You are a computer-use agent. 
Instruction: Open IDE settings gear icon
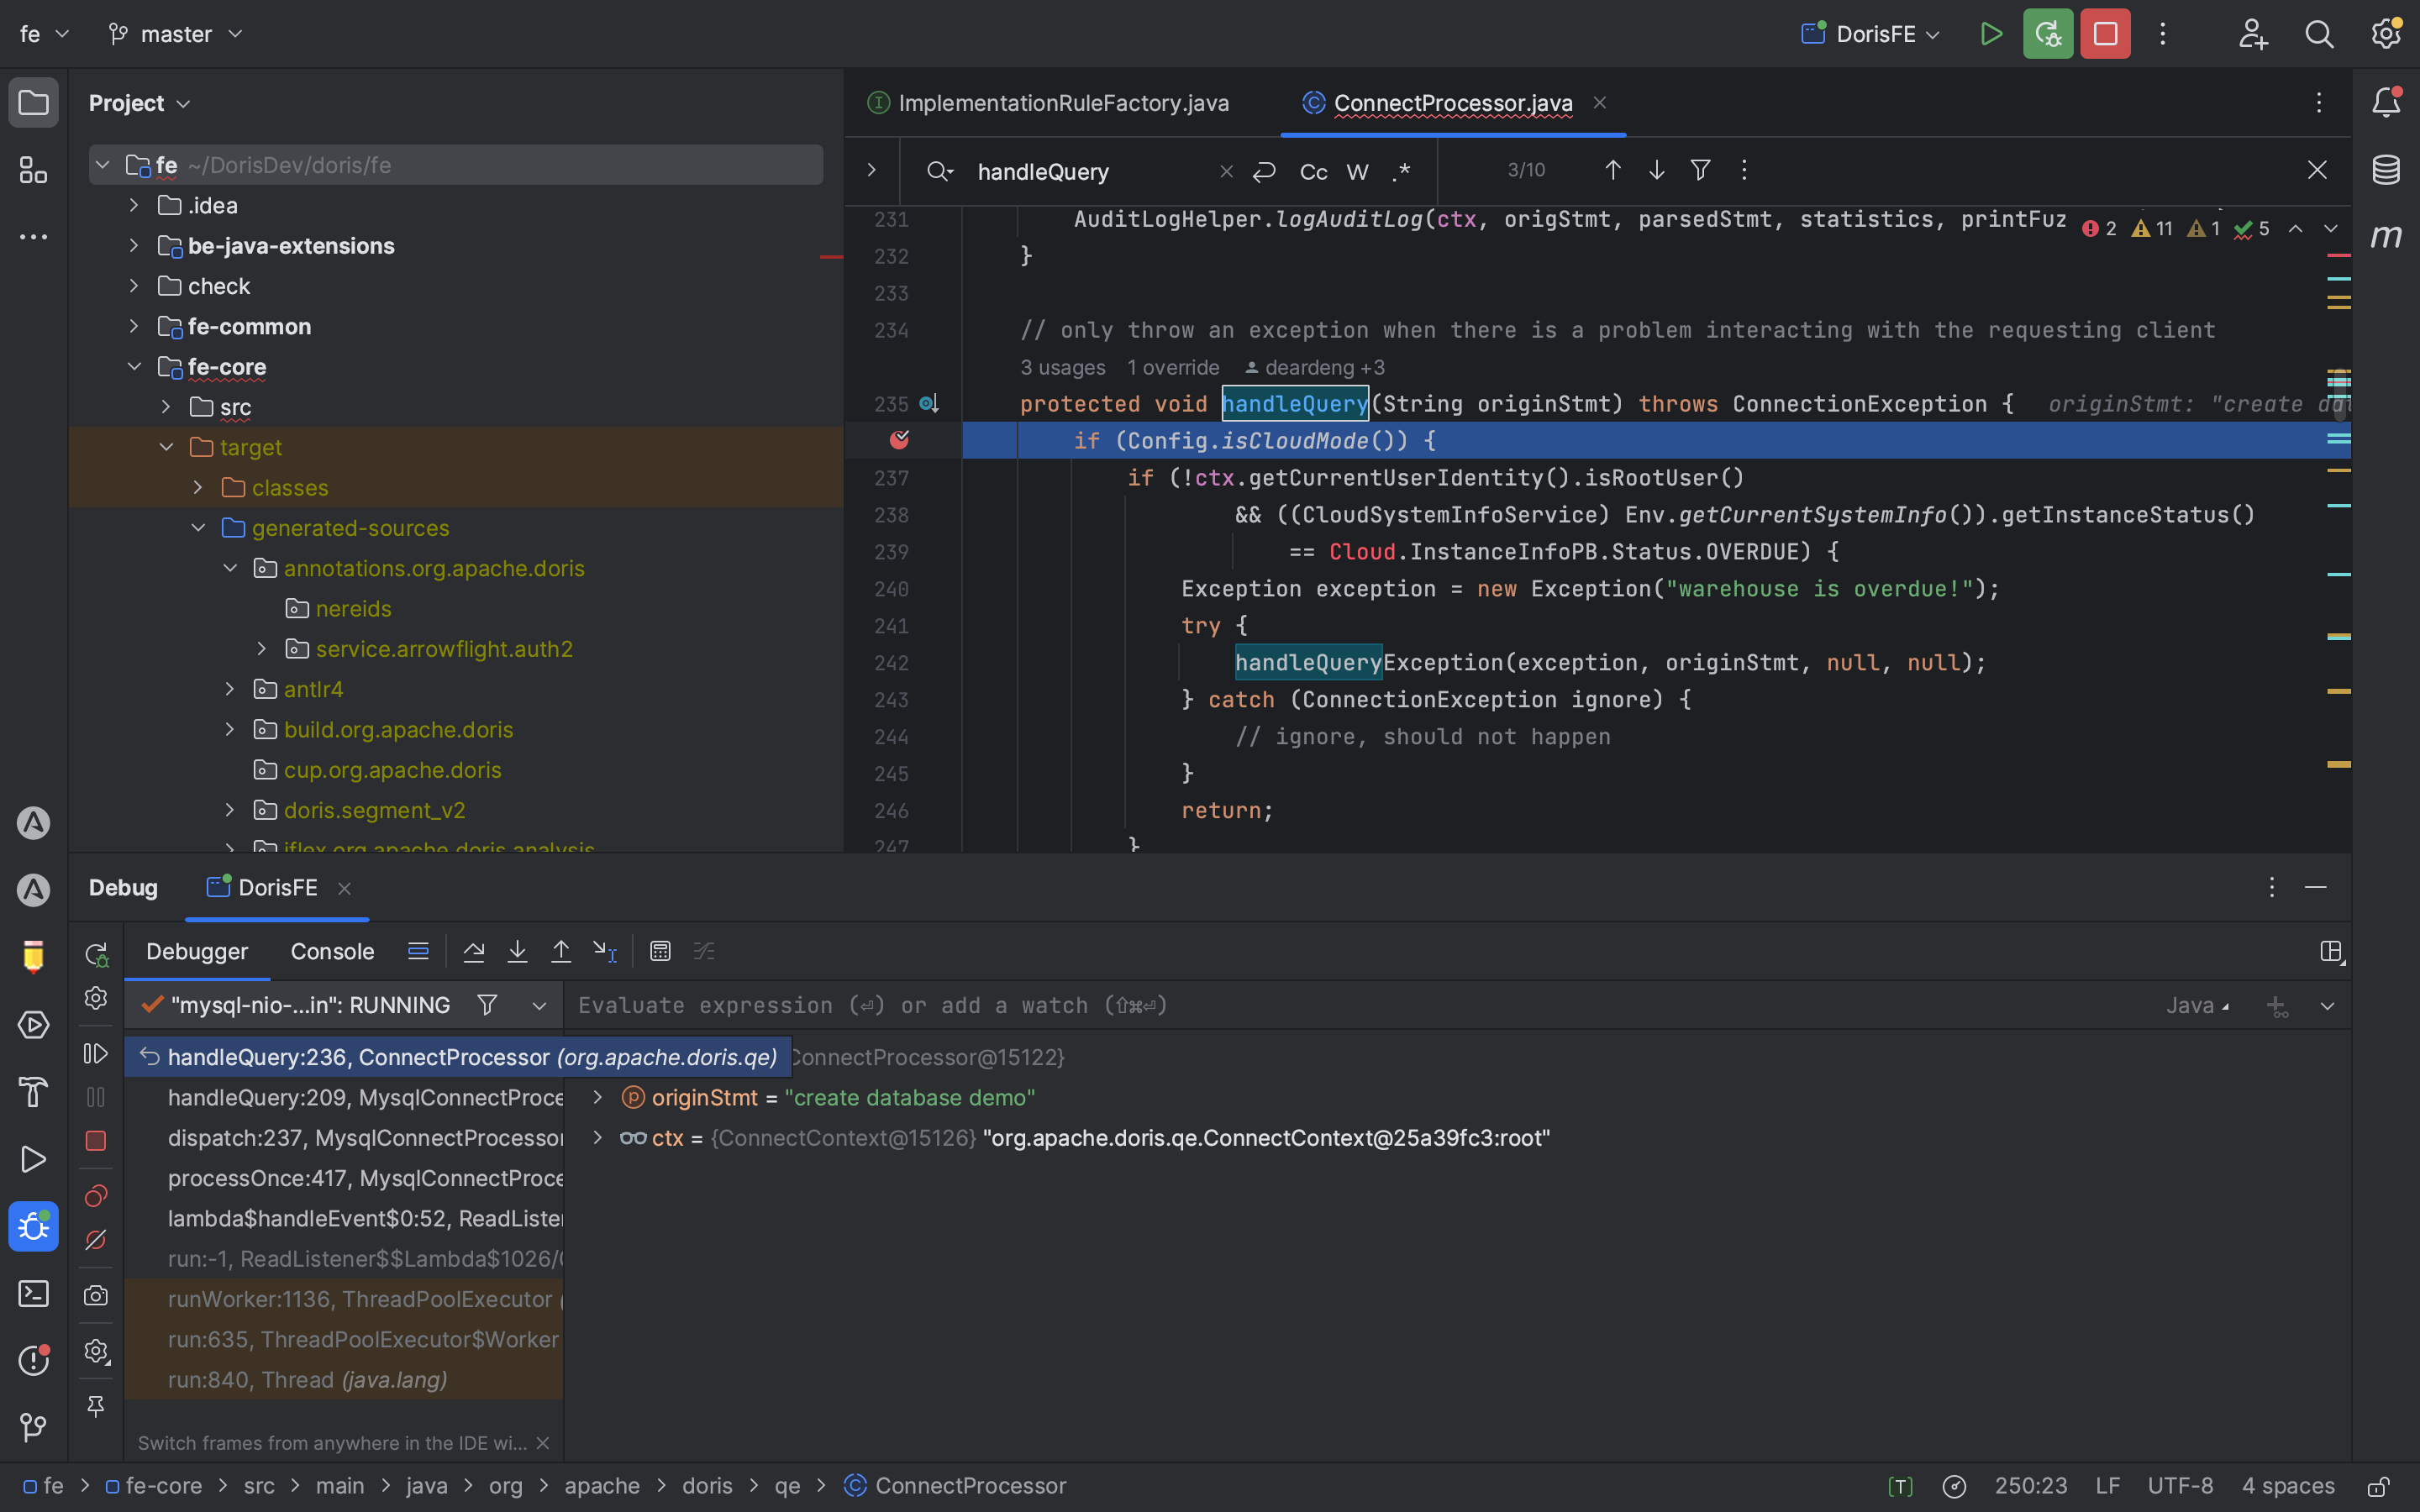2386,34
